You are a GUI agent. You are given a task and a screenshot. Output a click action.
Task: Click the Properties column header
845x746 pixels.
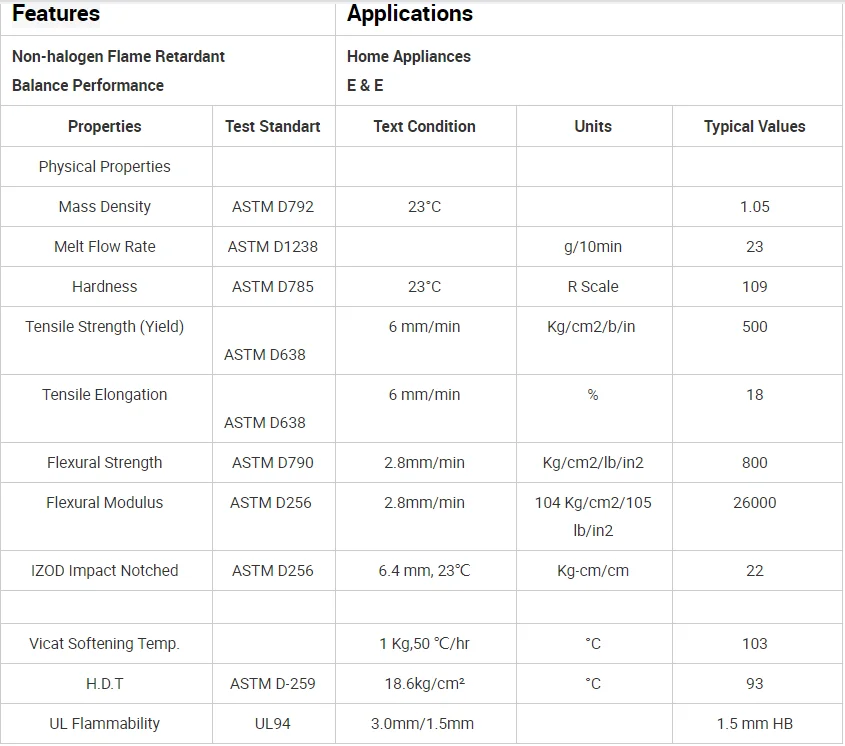(x=105, y=127)
